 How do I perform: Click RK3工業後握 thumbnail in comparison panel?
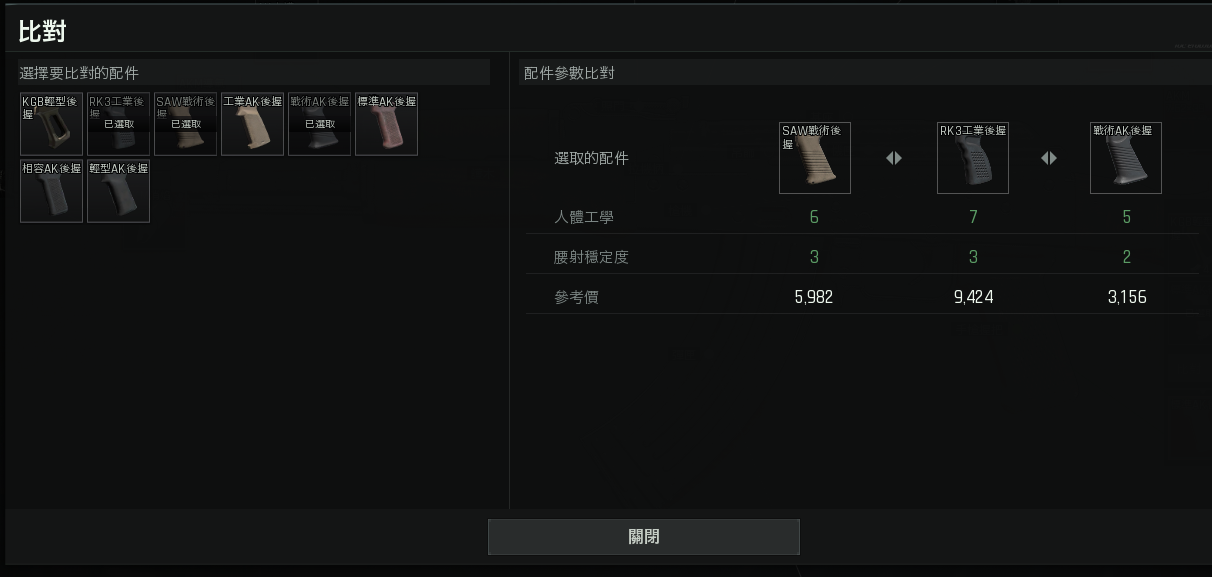click(x=973, y=158)
